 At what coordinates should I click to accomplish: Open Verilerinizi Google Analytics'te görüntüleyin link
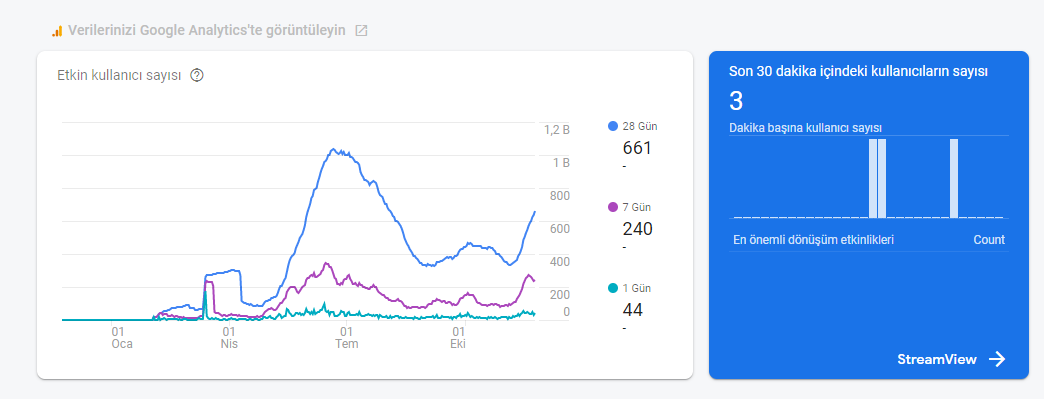tap(207, 31)
